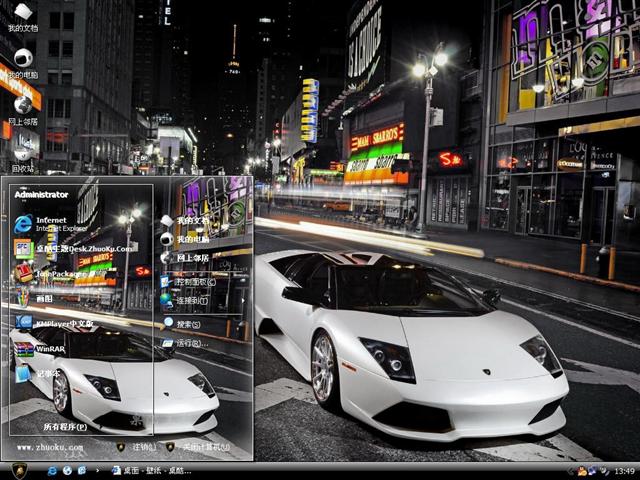Open 我的文档 in start menu right column
This screenshot has width=640, height=480.
pyautogui.click(x=184, y=221)
